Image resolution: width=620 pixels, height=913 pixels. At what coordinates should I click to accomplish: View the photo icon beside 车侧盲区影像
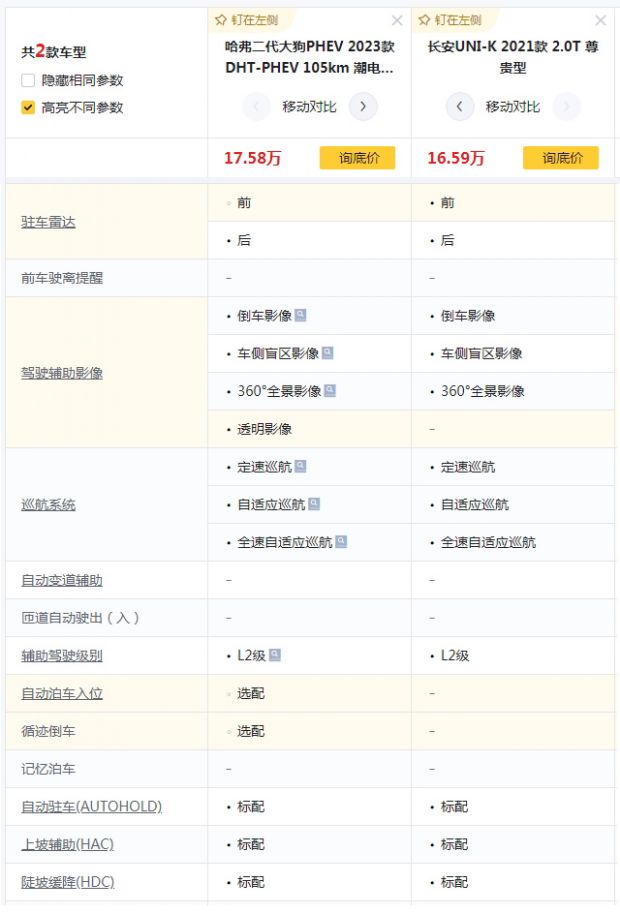click(x=328, y=353)
